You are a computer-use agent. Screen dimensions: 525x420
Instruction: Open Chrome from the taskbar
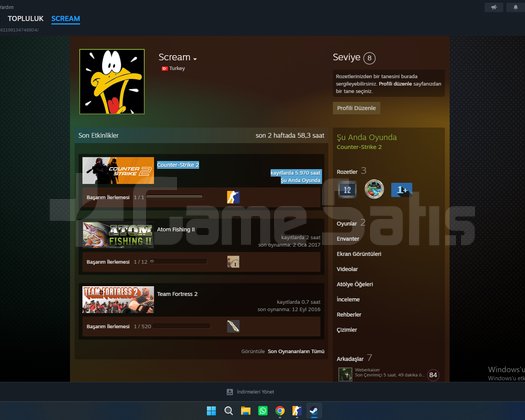280,411
